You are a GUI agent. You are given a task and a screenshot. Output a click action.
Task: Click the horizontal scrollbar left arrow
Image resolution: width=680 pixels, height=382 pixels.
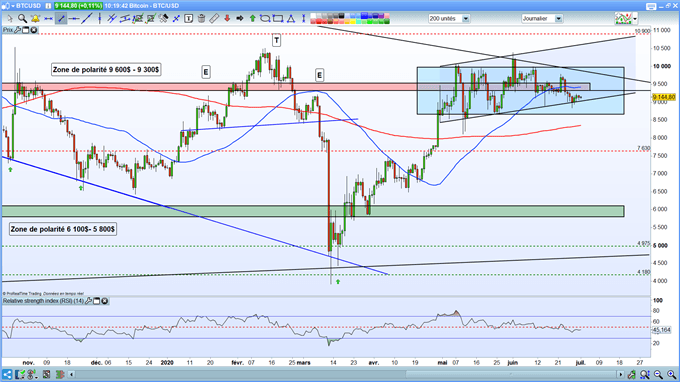(x=72, y=374)
